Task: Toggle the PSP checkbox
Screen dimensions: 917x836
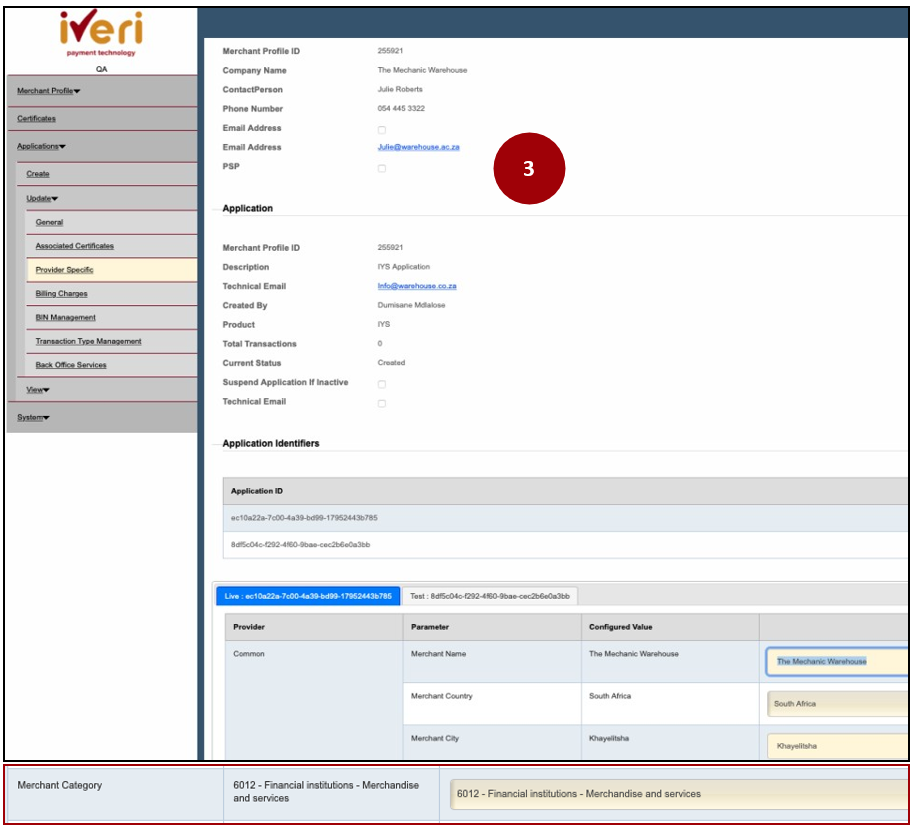Action: pos(381,168)
